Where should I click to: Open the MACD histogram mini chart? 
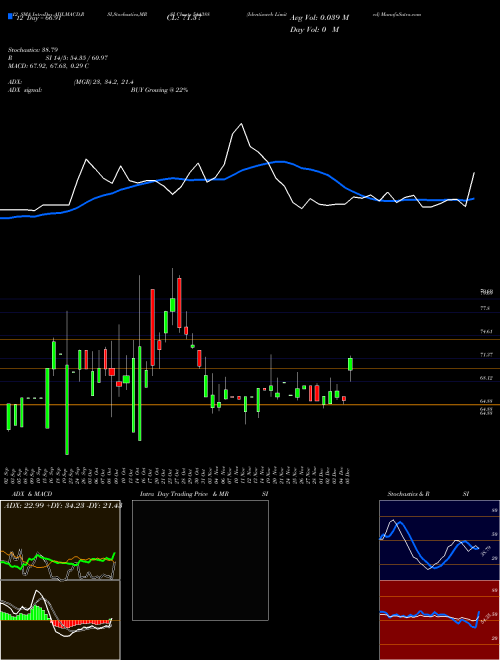[60, 620]
